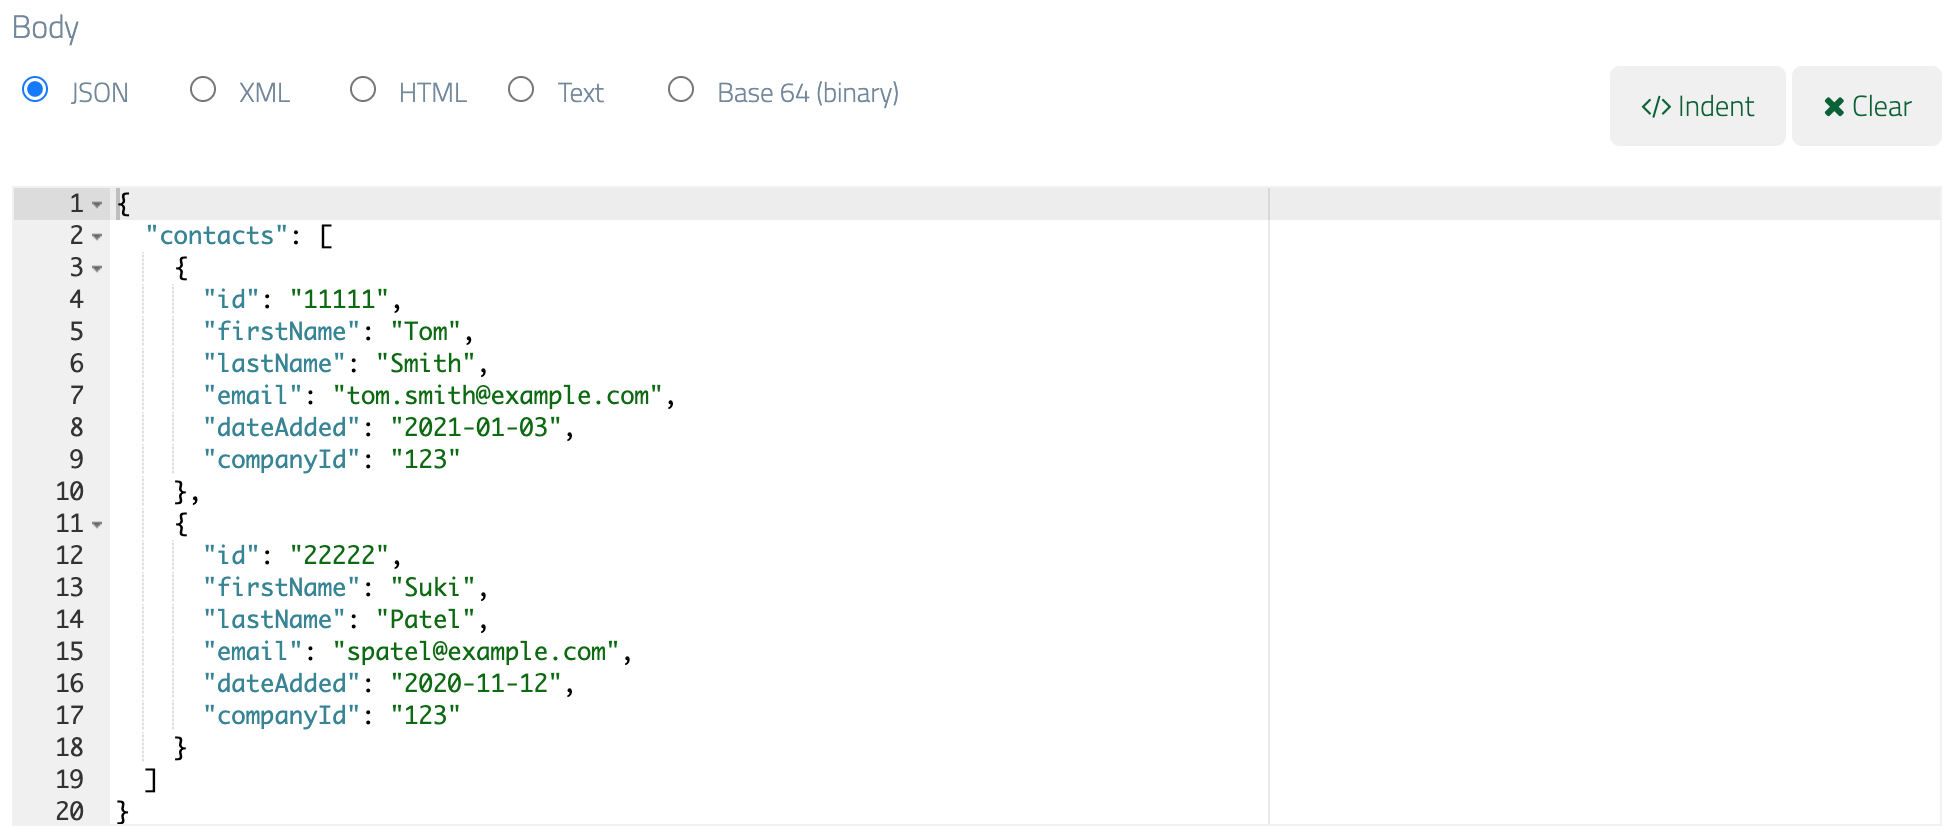This screenshot has width=1952, height=836.
Task: Click the XML format label
Action: tap(264, 93)
